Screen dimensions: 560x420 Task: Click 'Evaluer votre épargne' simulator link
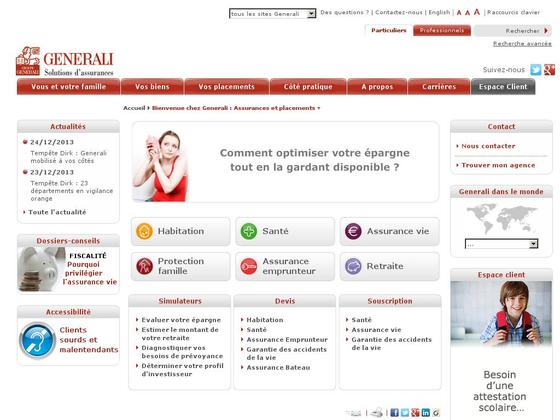(x=181, y=320)
